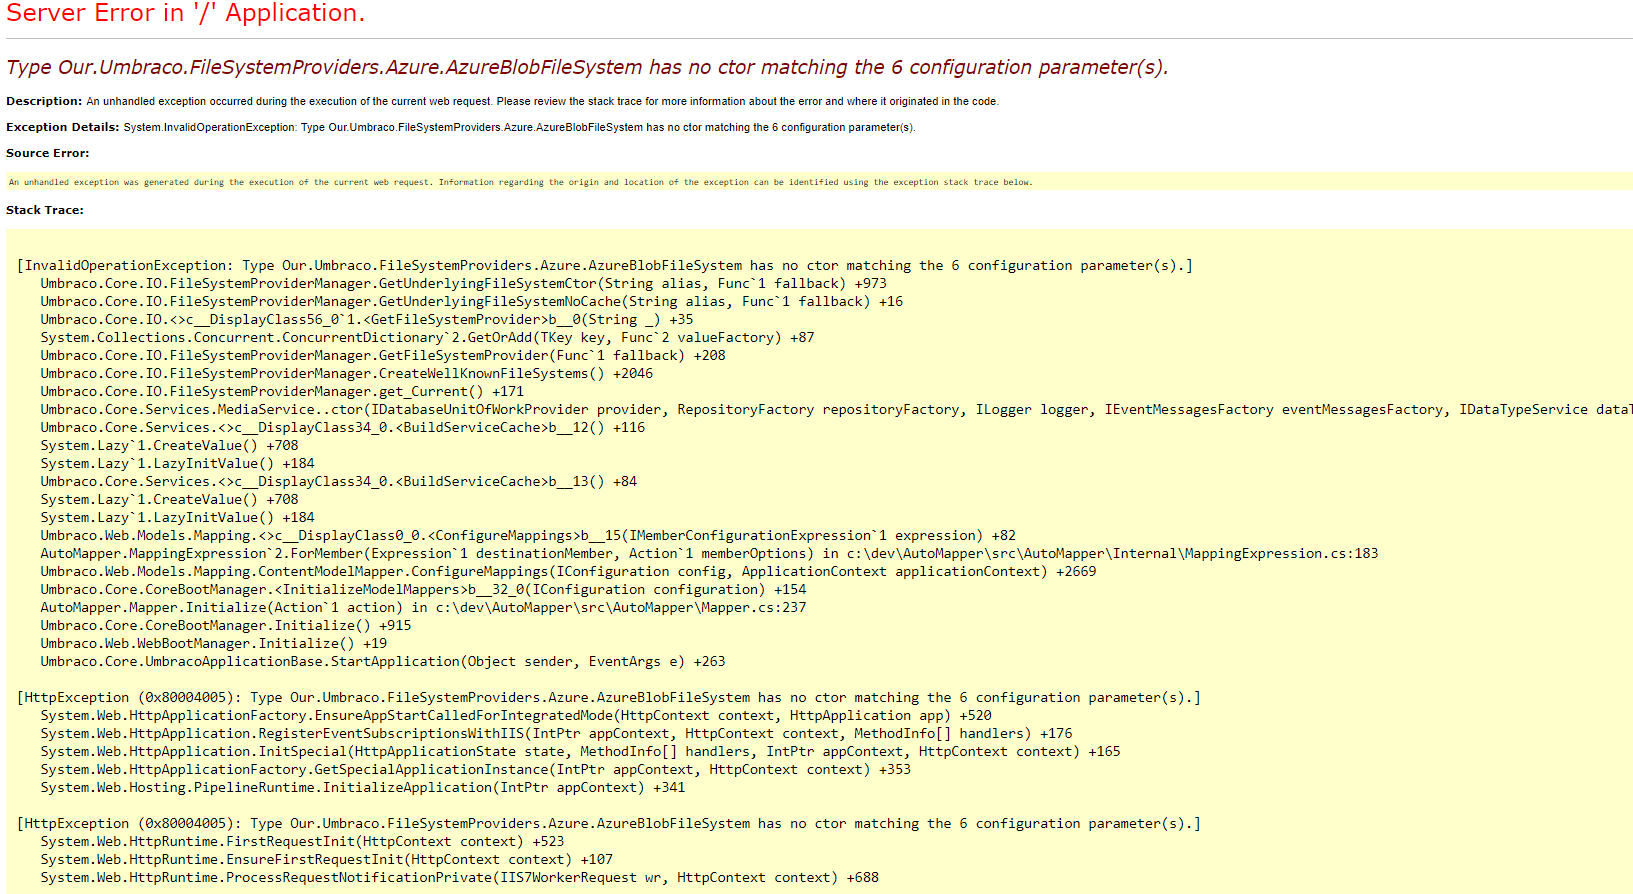Click the 'An unhandled exception was generated' source error text

(520, 182)
